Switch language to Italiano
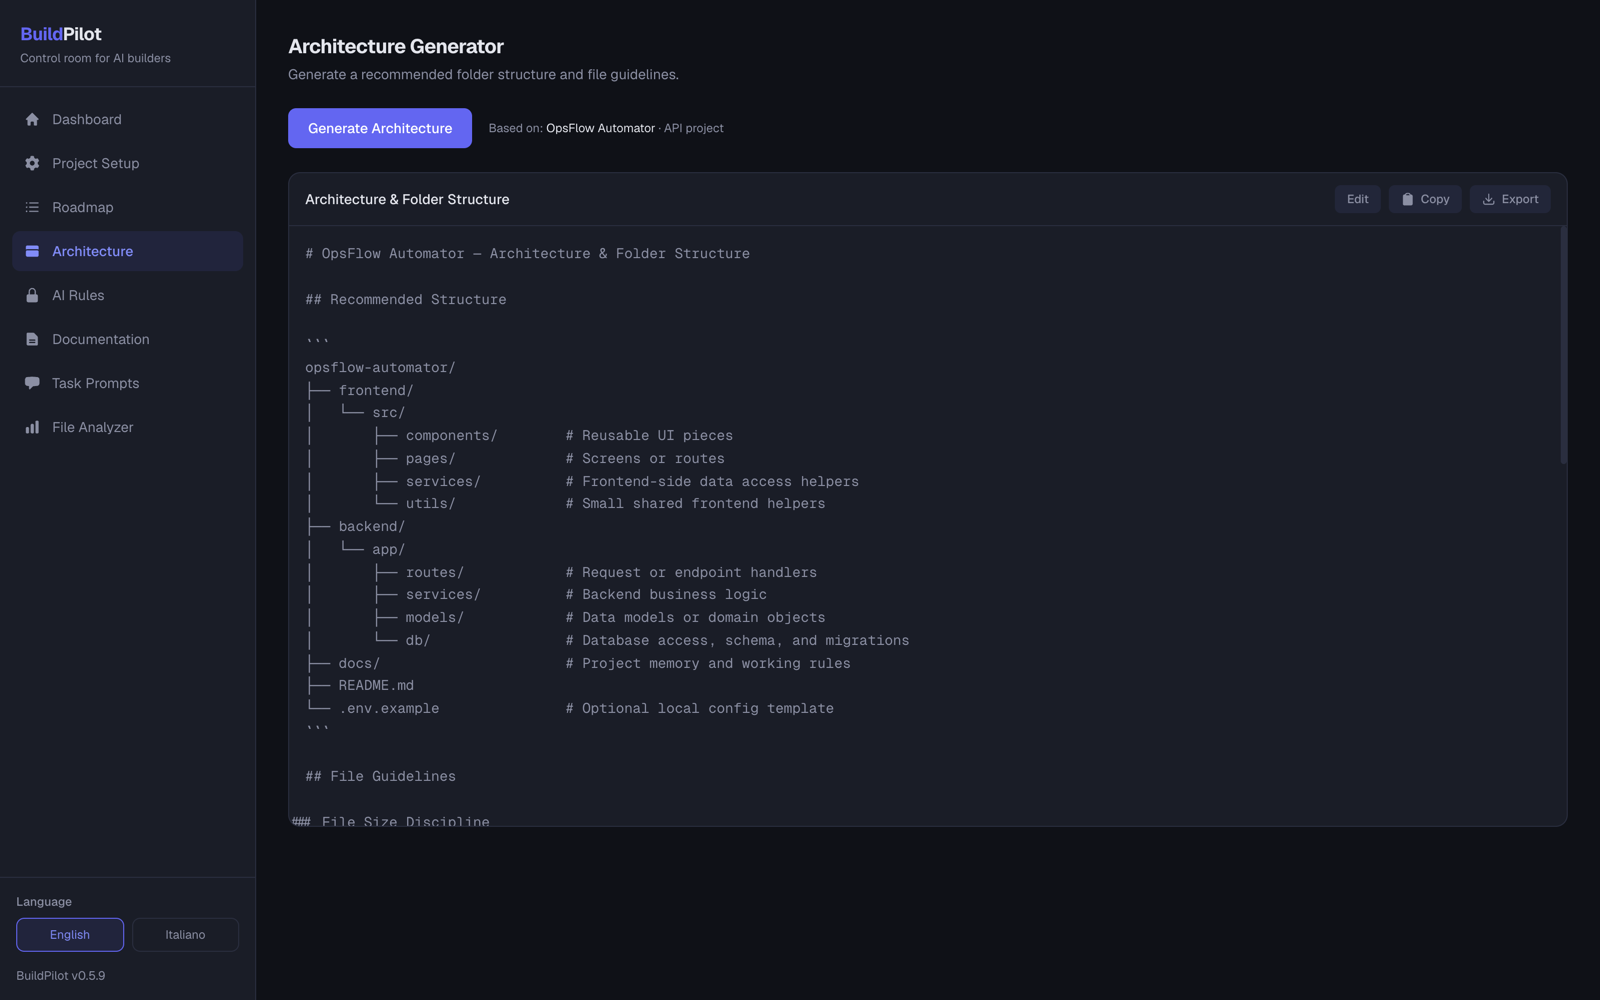 pyautogui.click(x=185, y=934)
